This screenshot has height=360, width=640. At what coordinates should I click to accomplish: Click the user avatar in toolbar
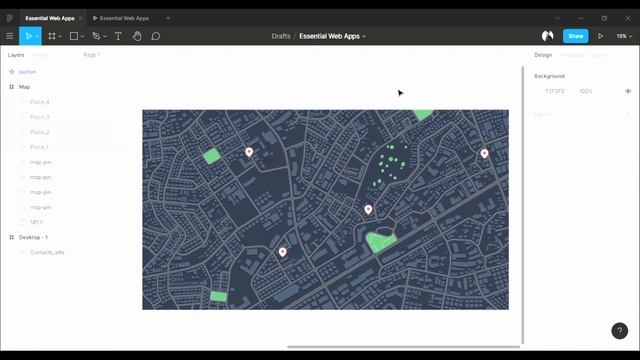(547, 36)
